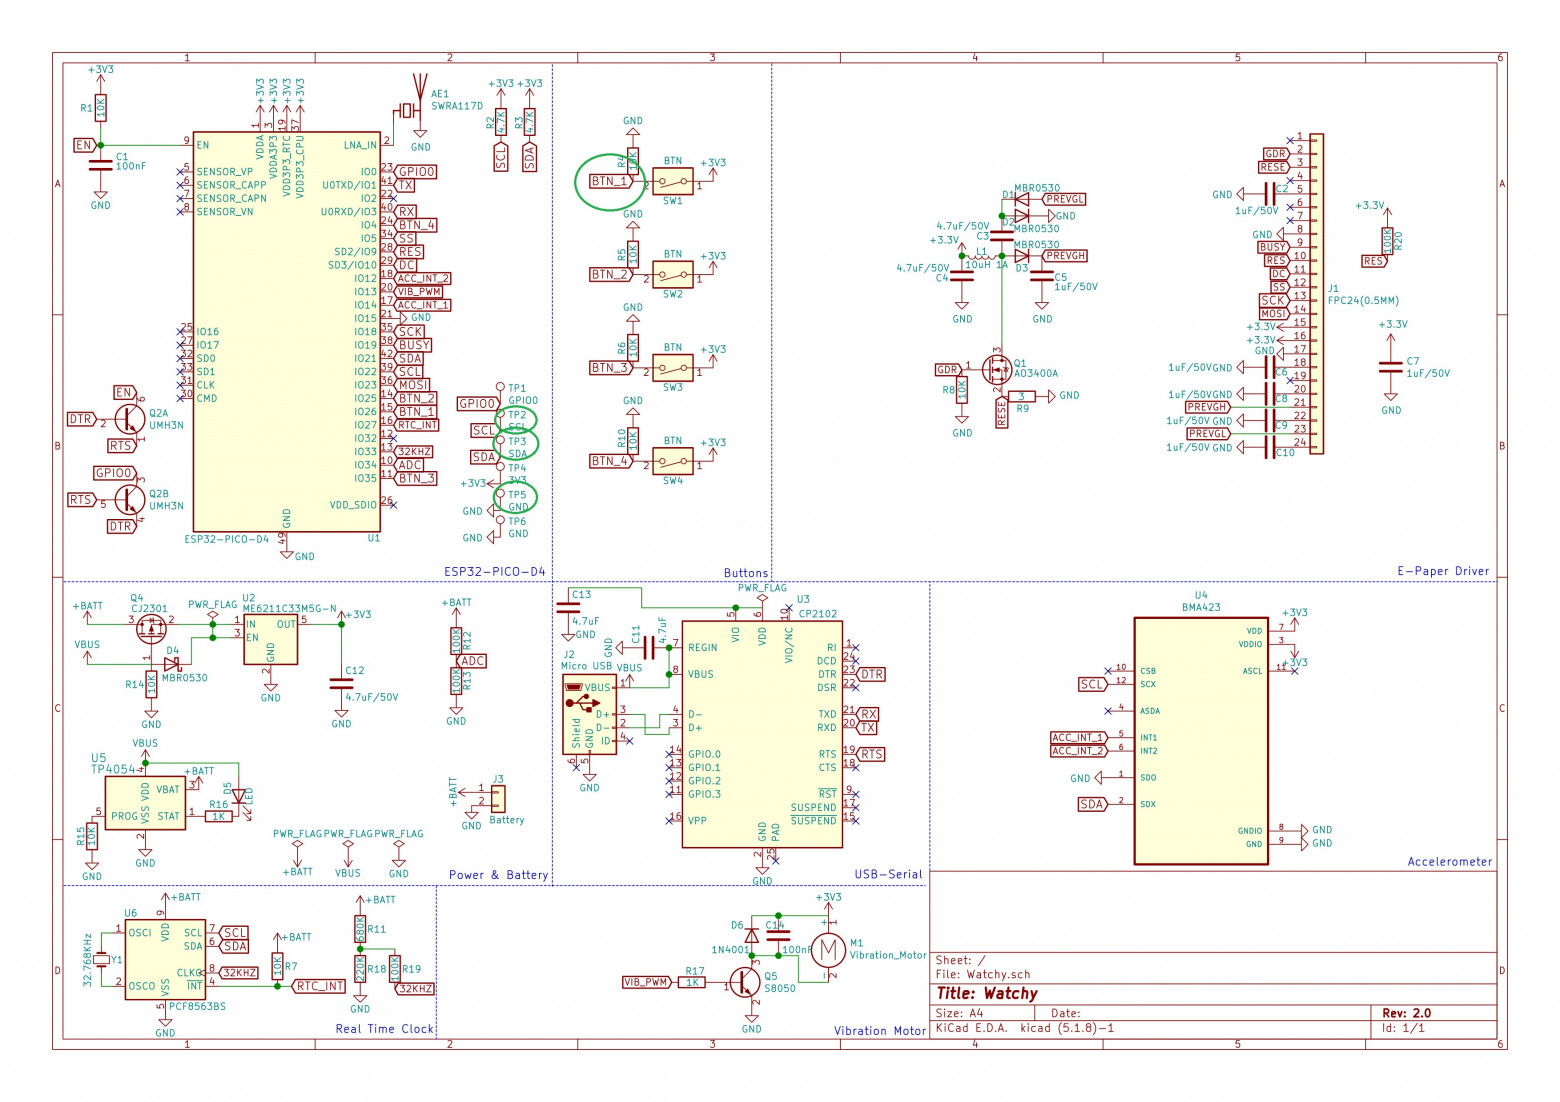This screenshot has height=1102, width=1560.
Task: Select the ADC net label between R12 and R13
Action: point(471,661)
